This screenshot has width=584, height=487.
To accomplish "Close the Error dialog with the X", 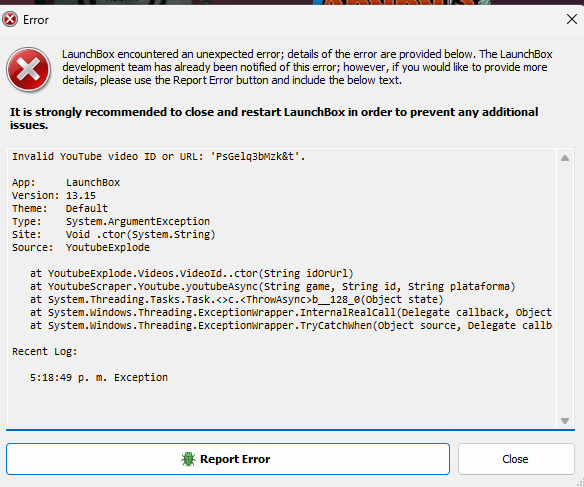I will click(x=572, y=19).
